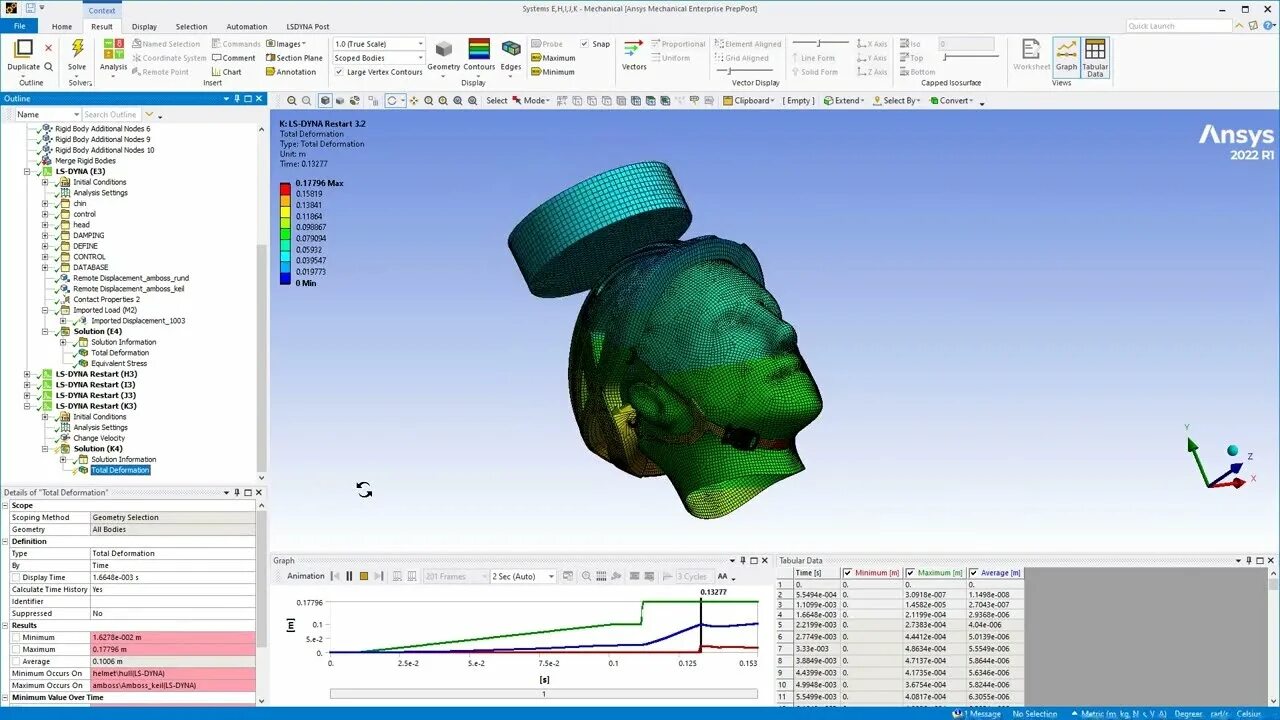
Task: Open the File menu
Action: point(20,26)
